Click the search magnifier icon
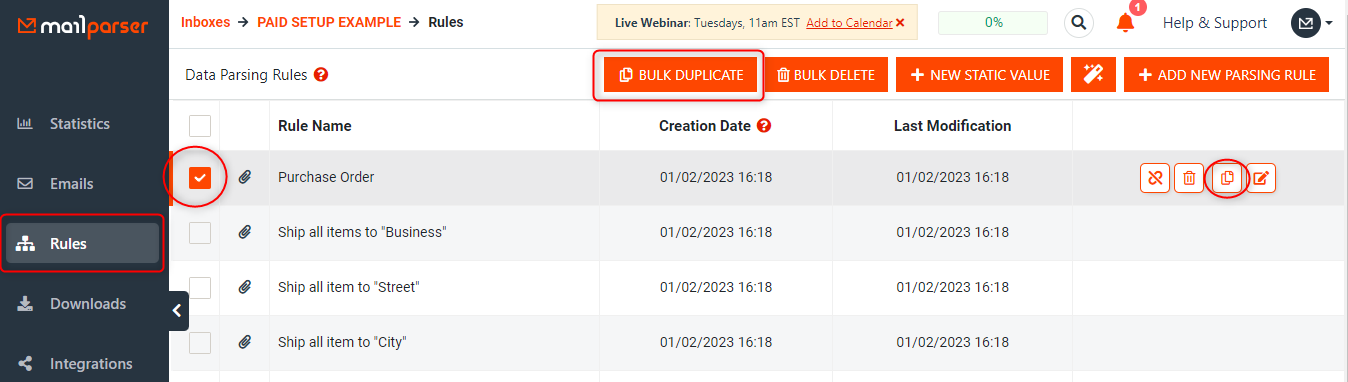1348x382 pixels. tap(1079, 22)
